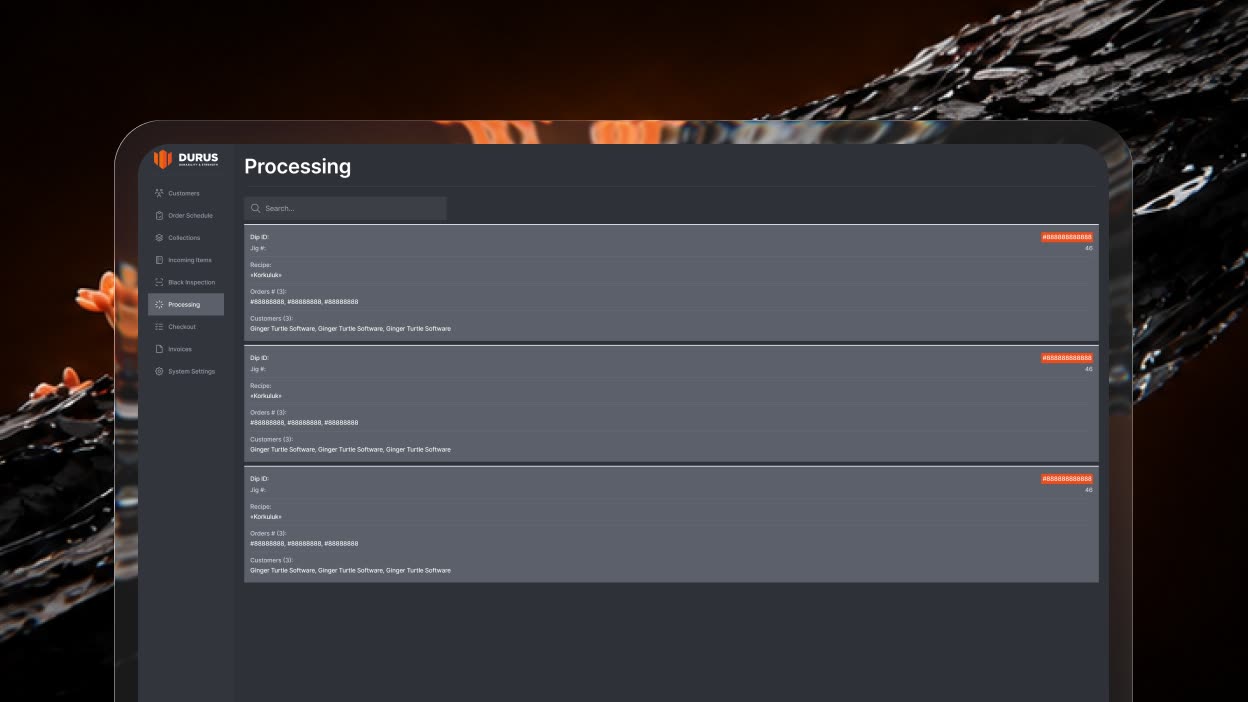Click the document icon for Incoming Items
Screen dimensions: 1248x702
pyautogui.click(x=159, y=260)
